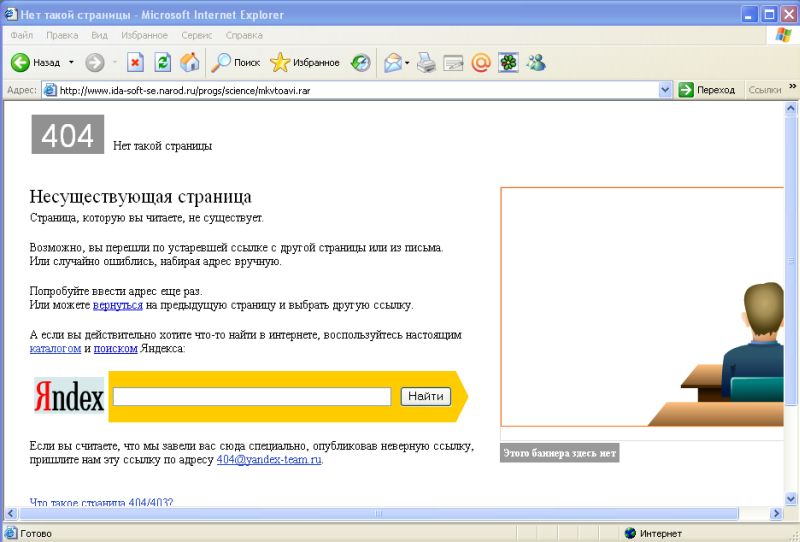This screenshot has width=800, height=542.
Task: Click the Найти search button
Action: point(426,396)
